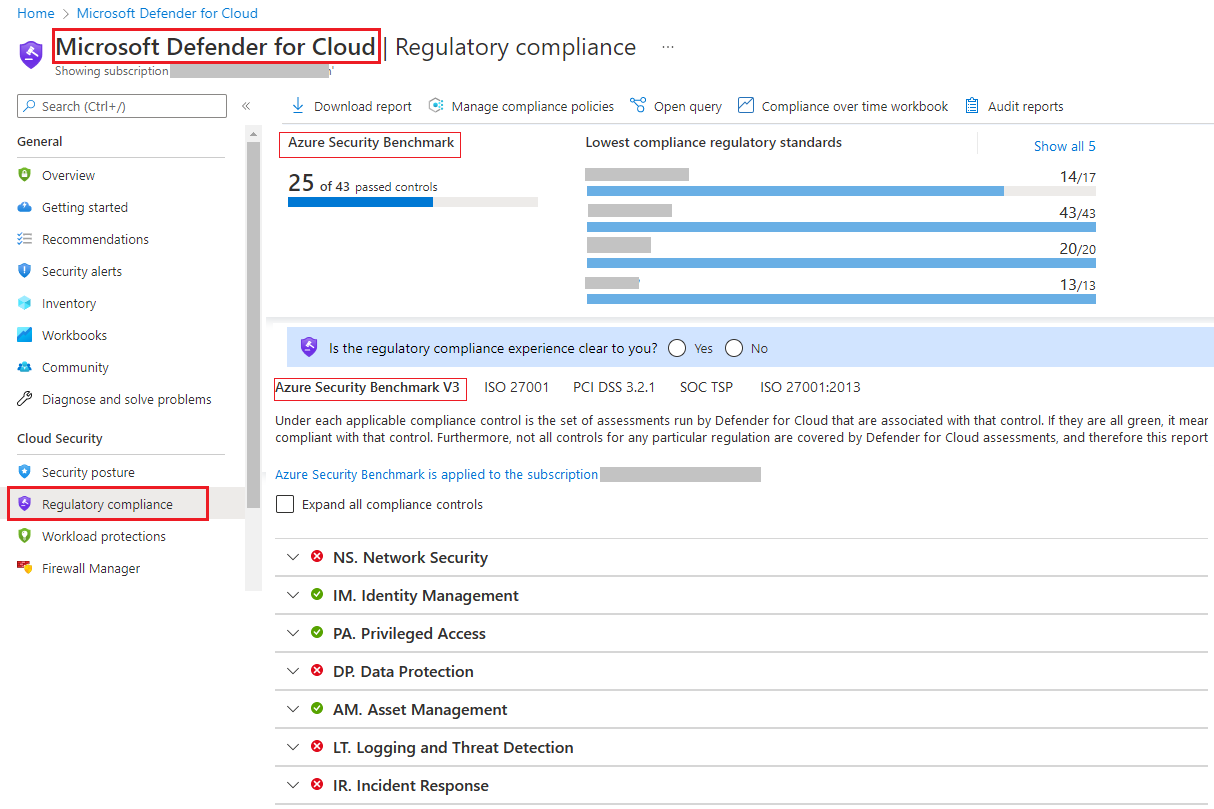Viewport: 1214px width, 809px height.
Task: Click the Regulatory compliance purple shield icon
Action: [x=25, y=504]
